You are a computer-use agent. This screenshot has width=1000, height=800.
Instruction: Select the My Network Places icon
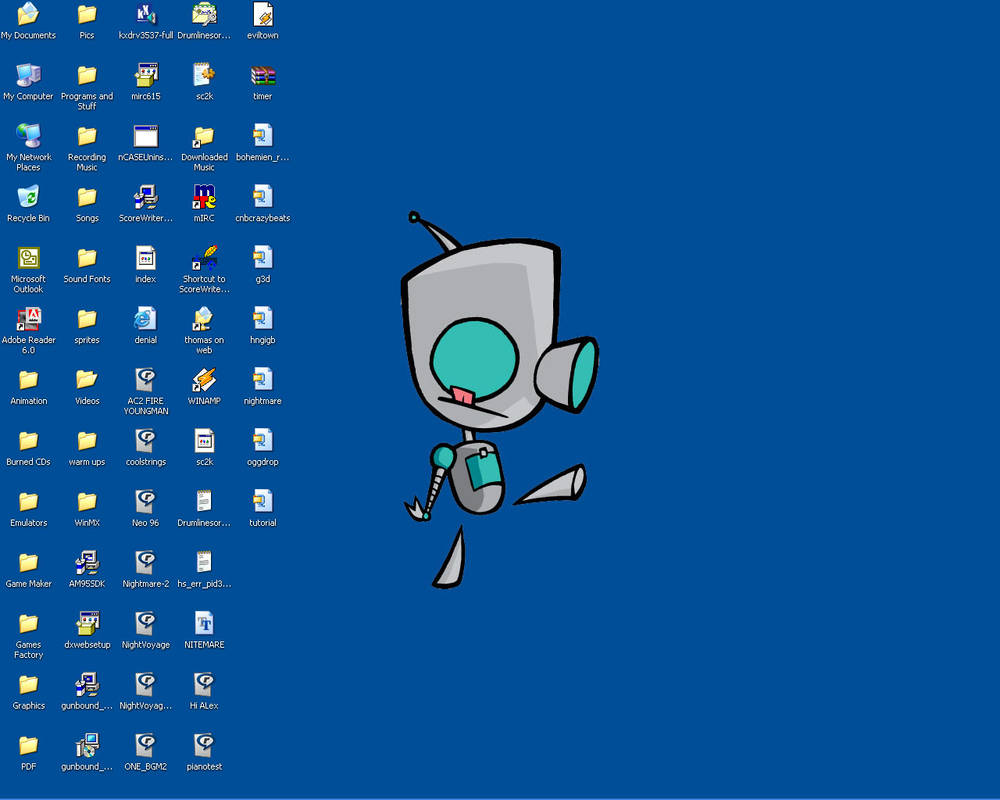coord(28,147)
